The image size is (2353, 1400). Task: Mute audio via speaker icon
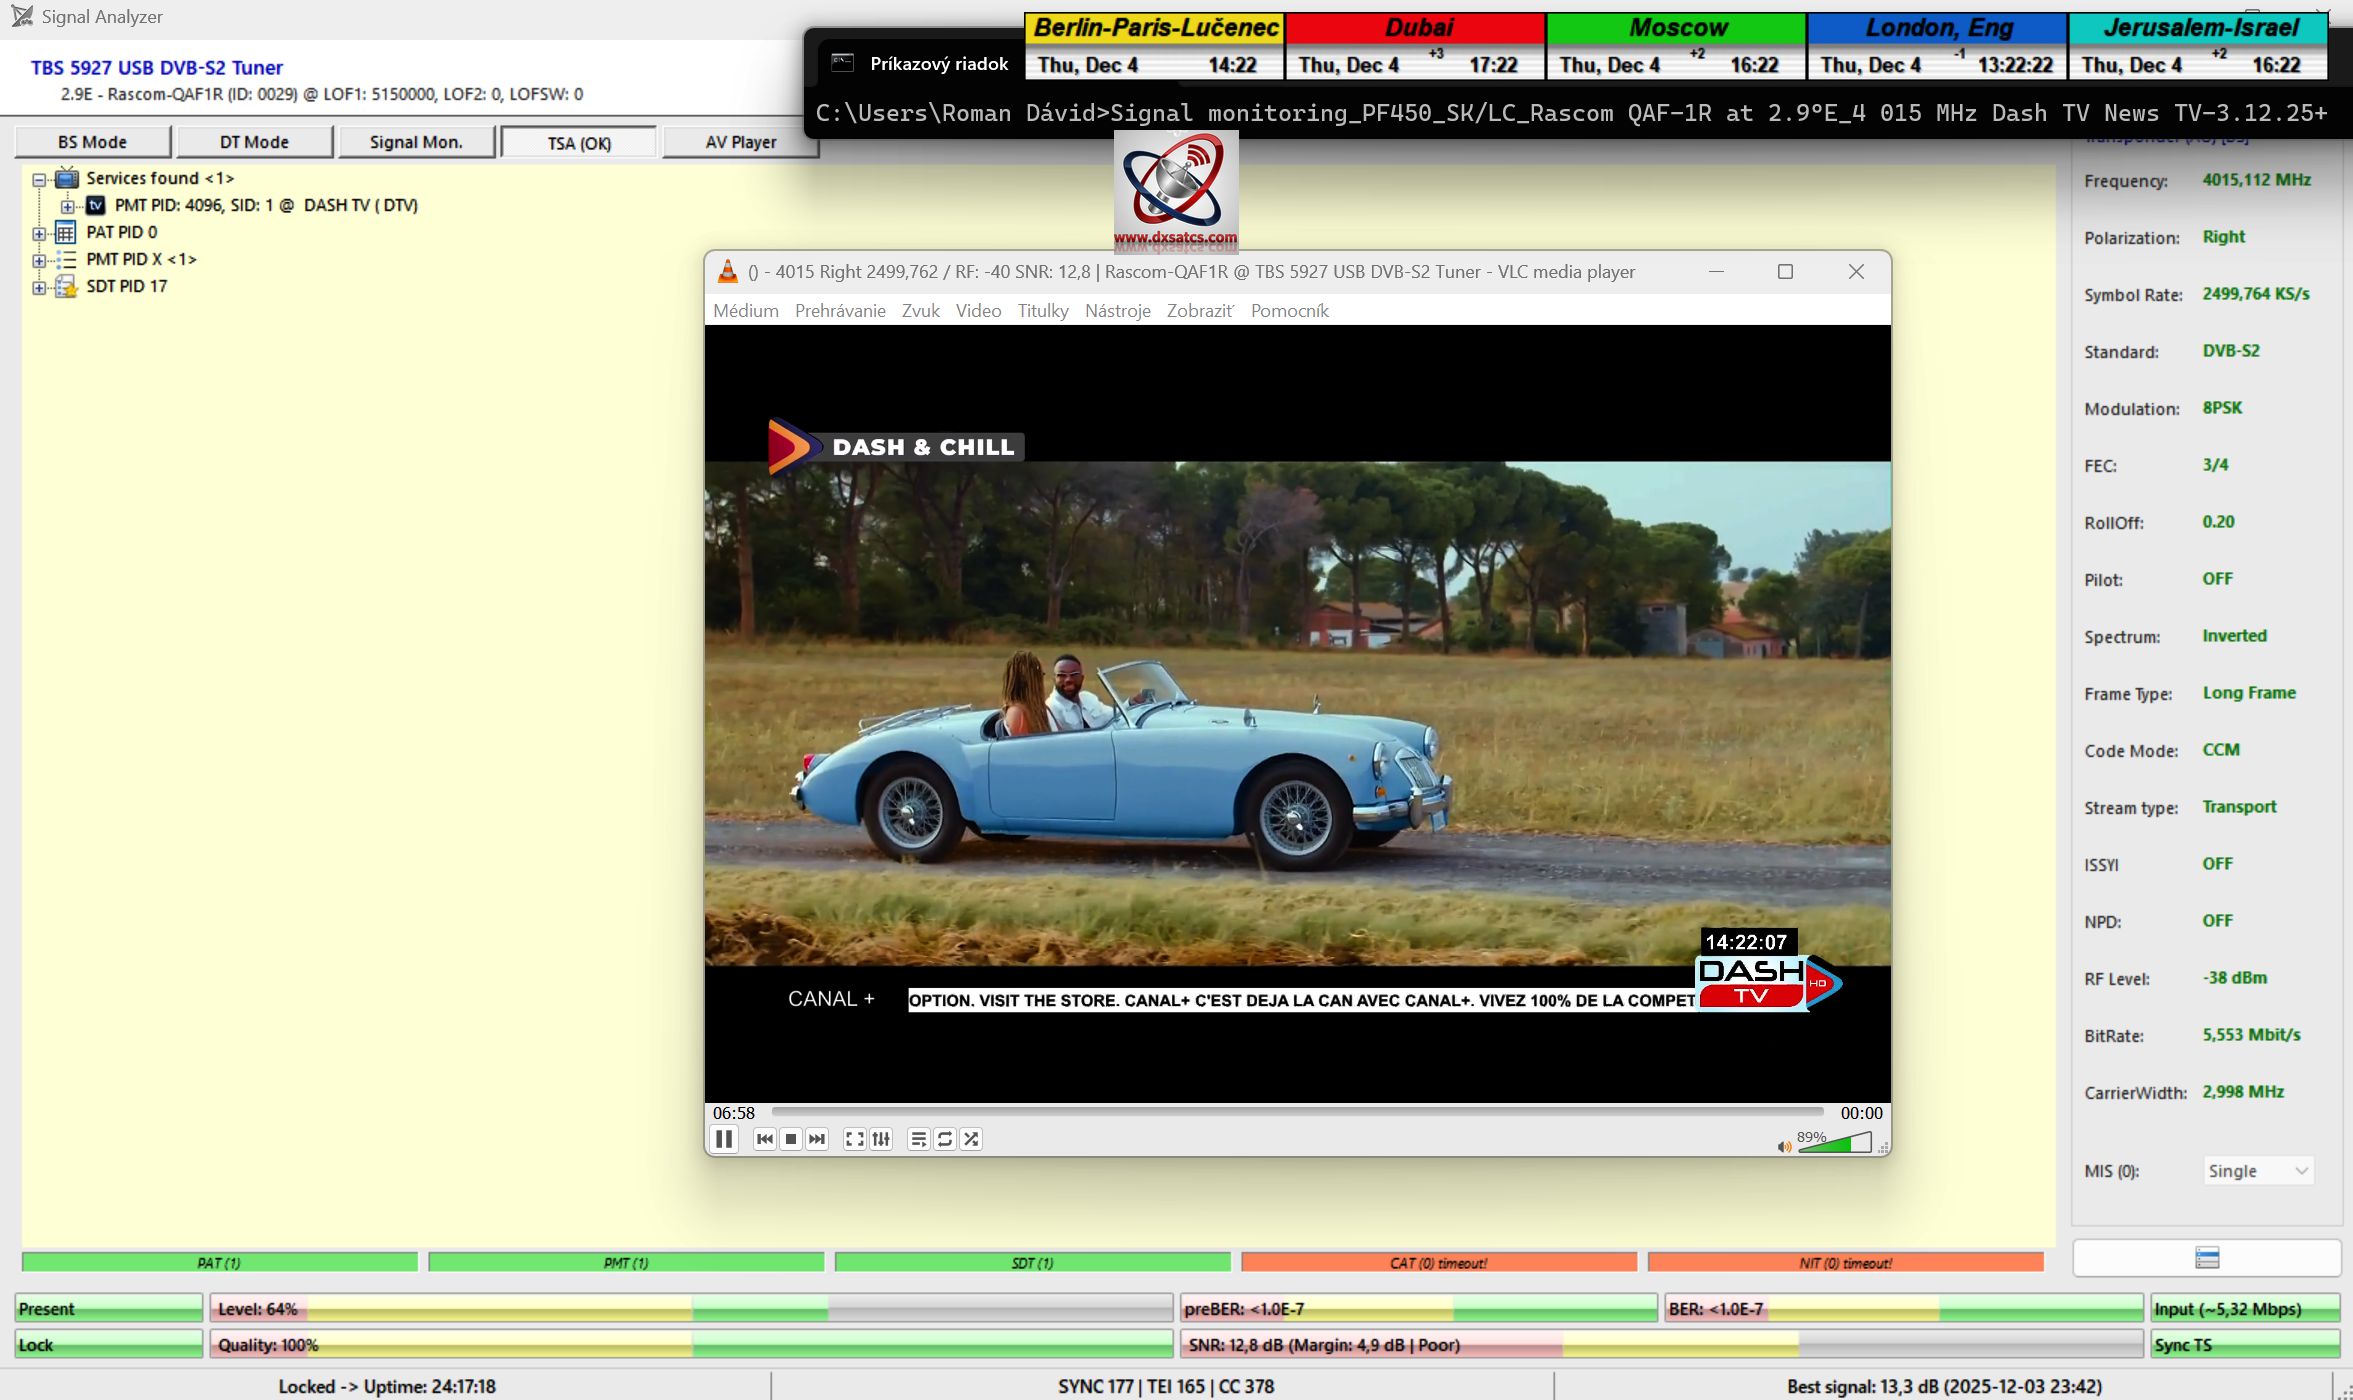1784,1146
